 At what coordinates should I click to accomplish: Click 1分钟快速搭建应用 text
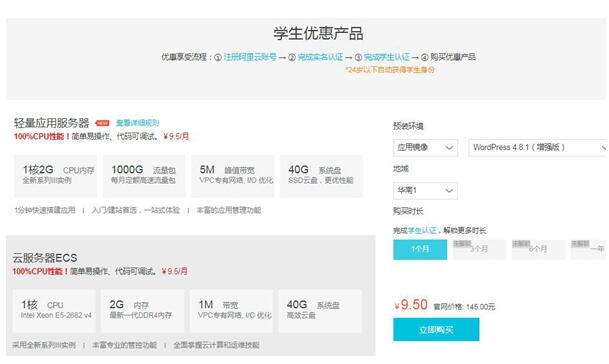coord(45,210)
